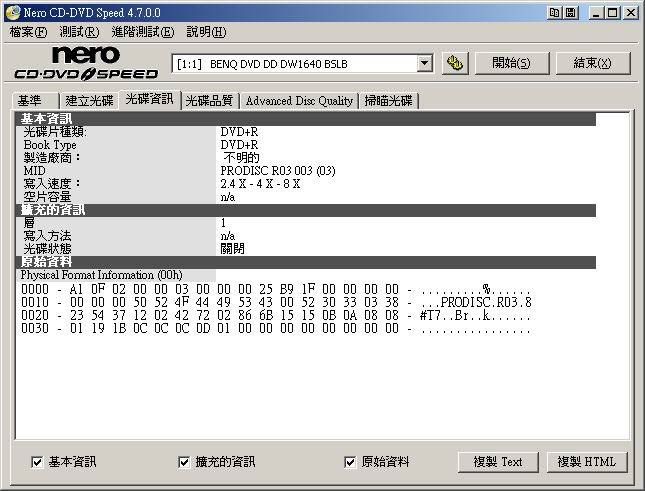Maximize the Nero CD-DVD Speed window
The image size is (645, 491).
(x=613, y=13)
